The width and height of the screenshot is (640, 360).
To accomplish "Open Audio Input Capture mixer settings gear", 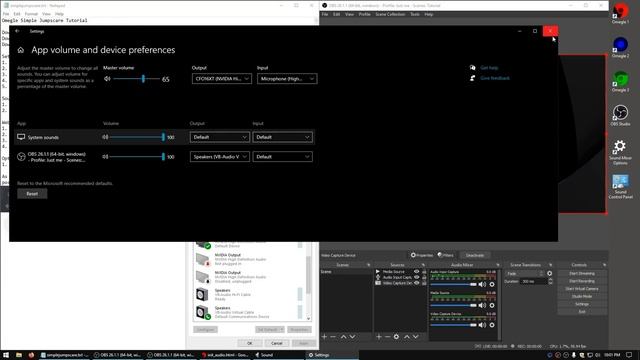I will pos(492,284).
